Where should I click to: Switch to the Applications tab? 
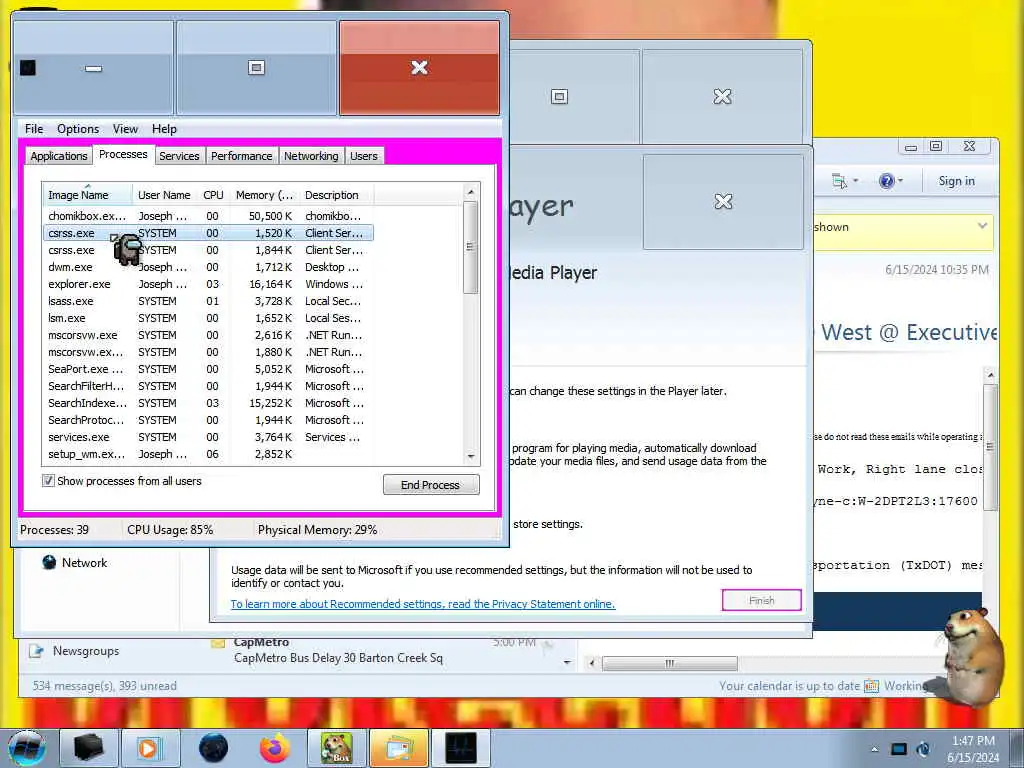tap(58, 155)
